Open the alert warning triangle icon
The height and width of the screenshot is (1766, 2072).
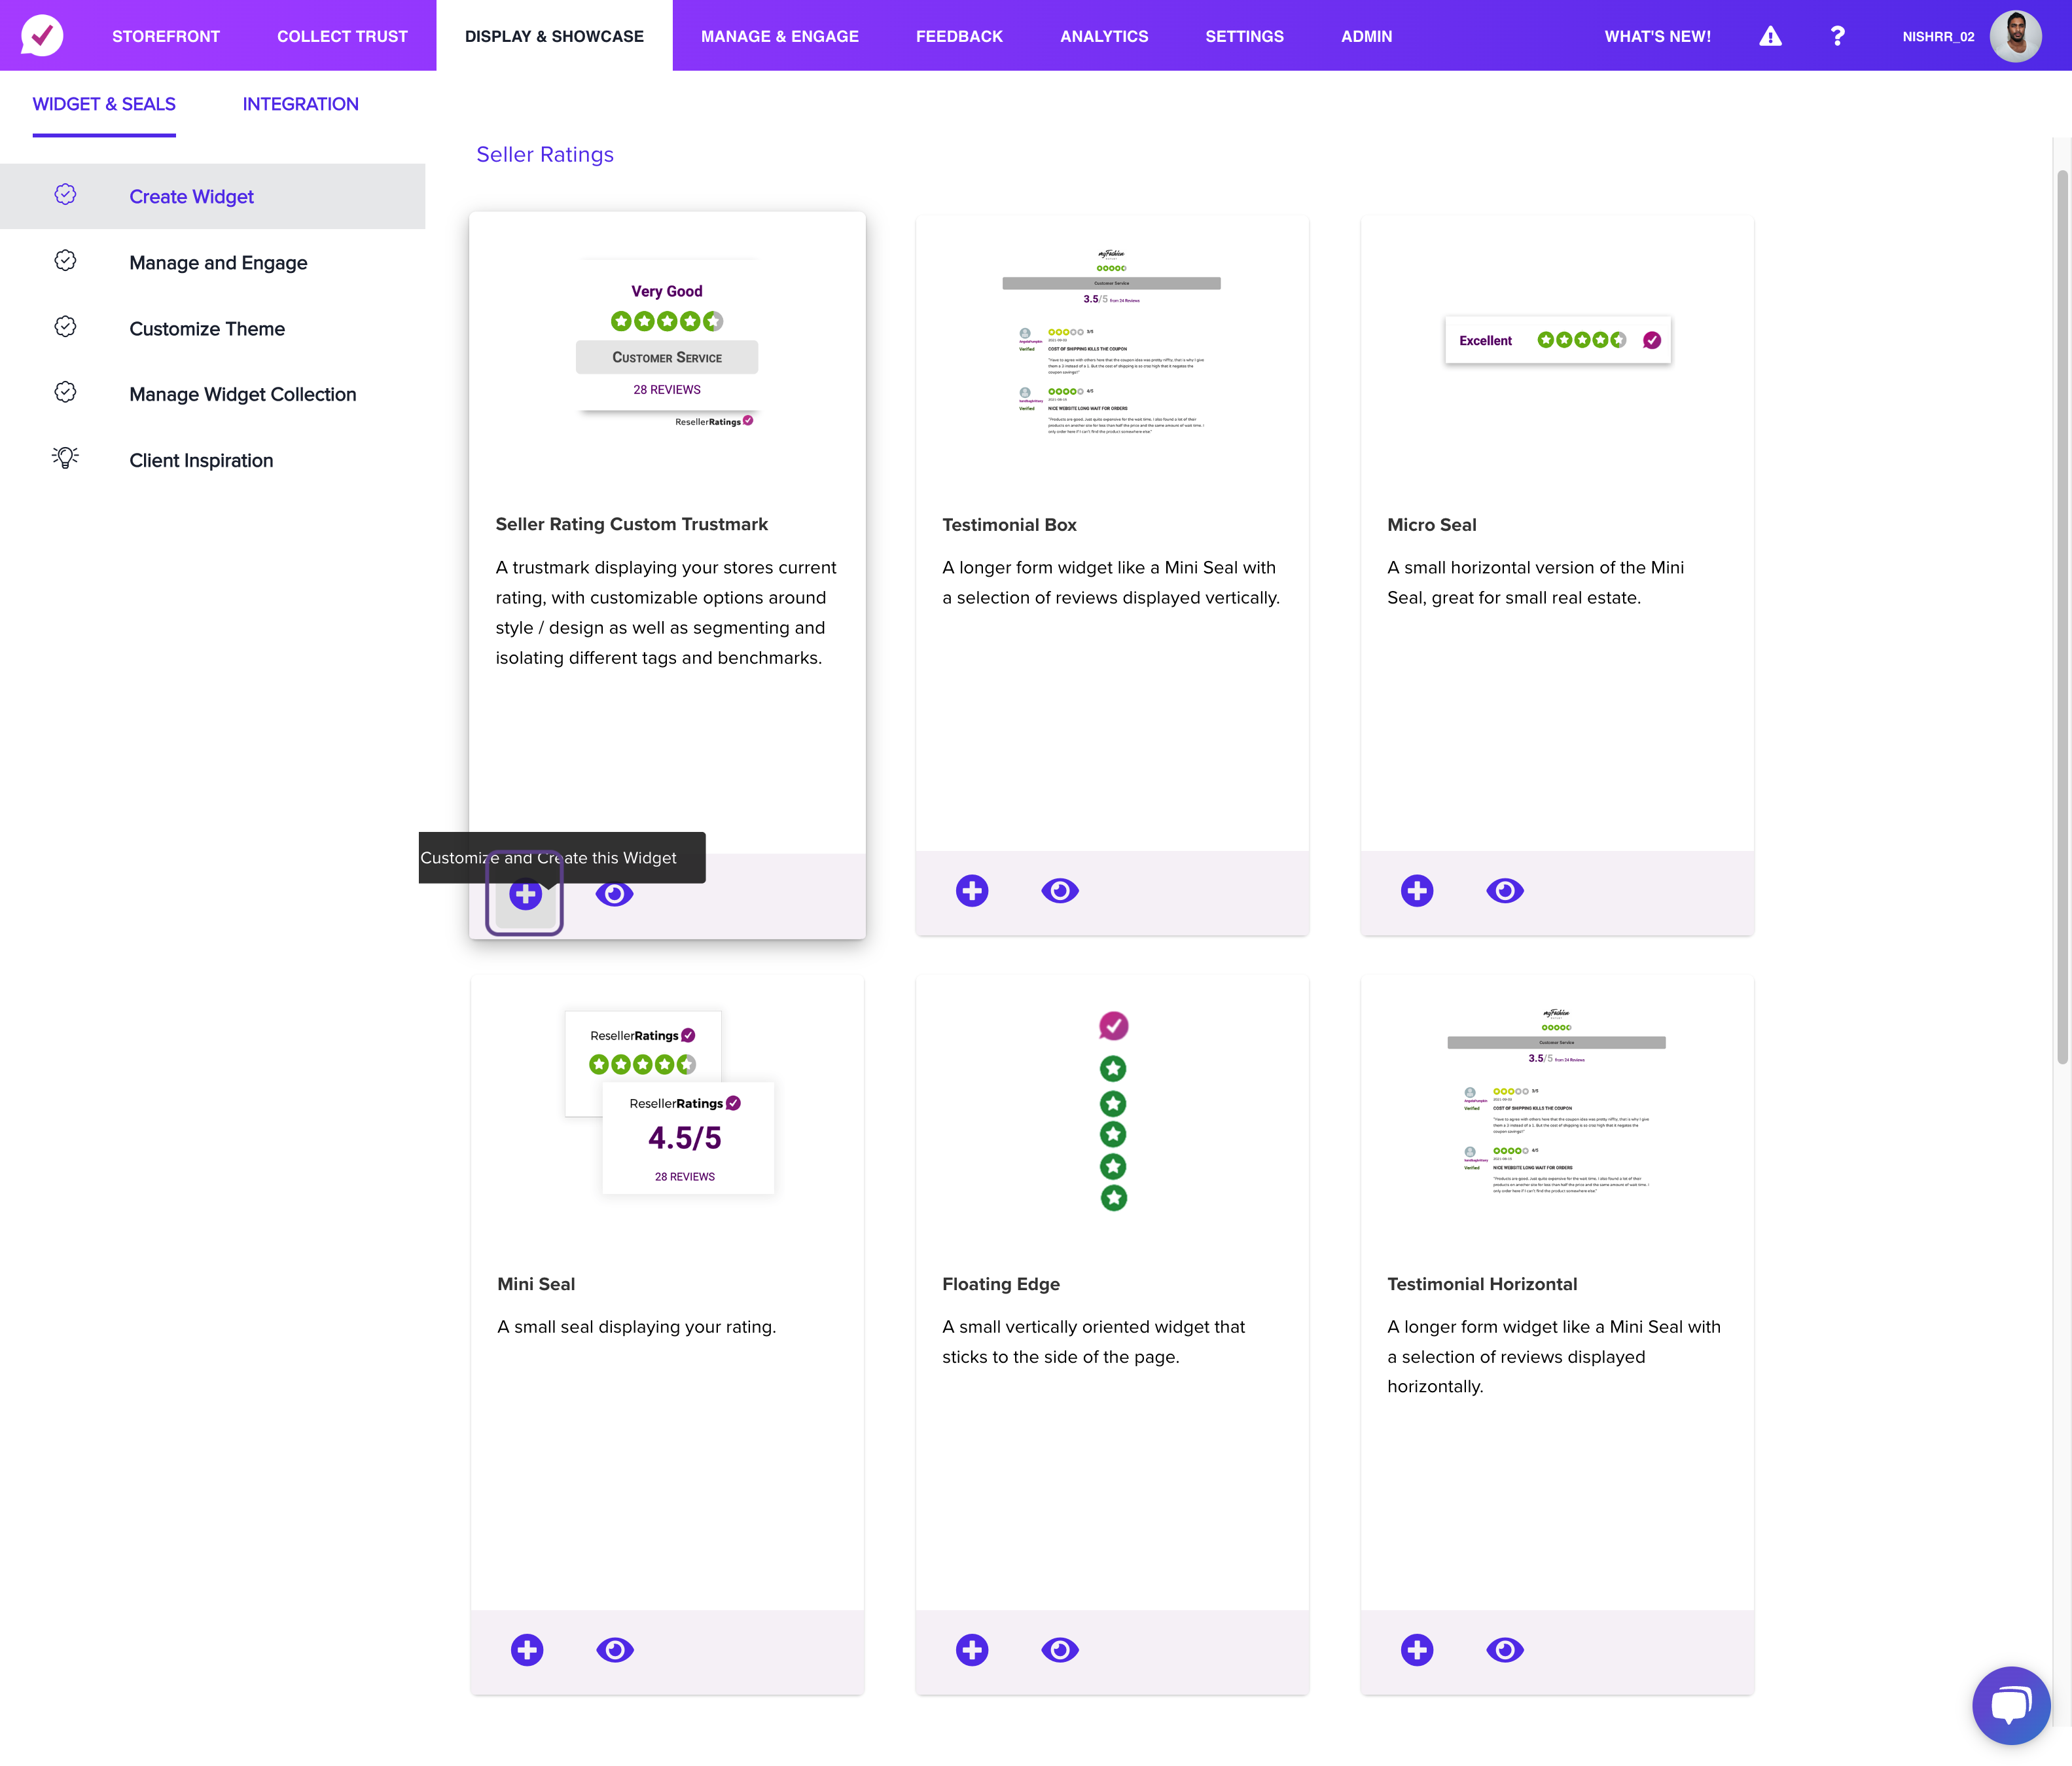tap(1770, 36)
